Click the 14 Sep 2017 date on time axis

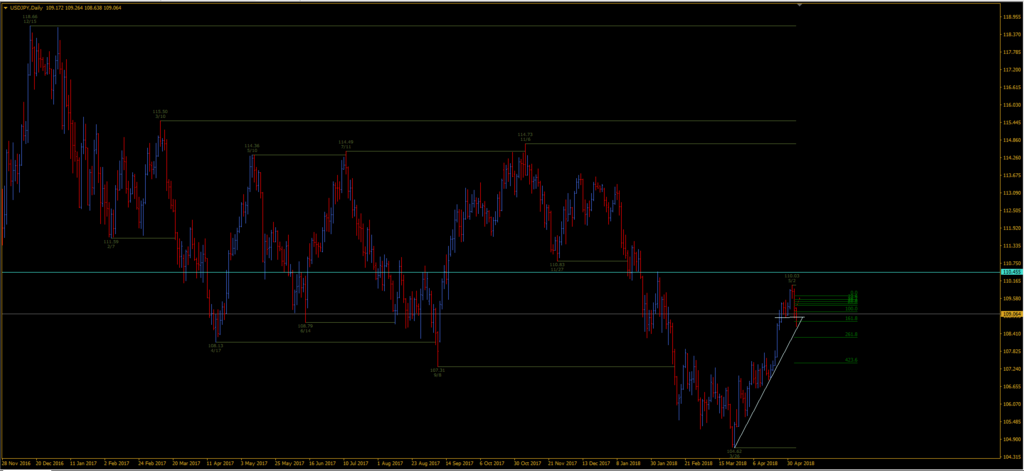pos(458,463)
